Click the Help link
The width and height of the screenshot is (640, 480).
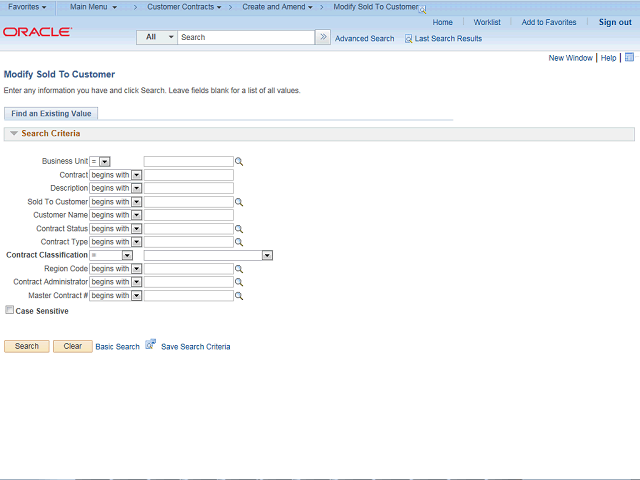click(x=608, y=58)
